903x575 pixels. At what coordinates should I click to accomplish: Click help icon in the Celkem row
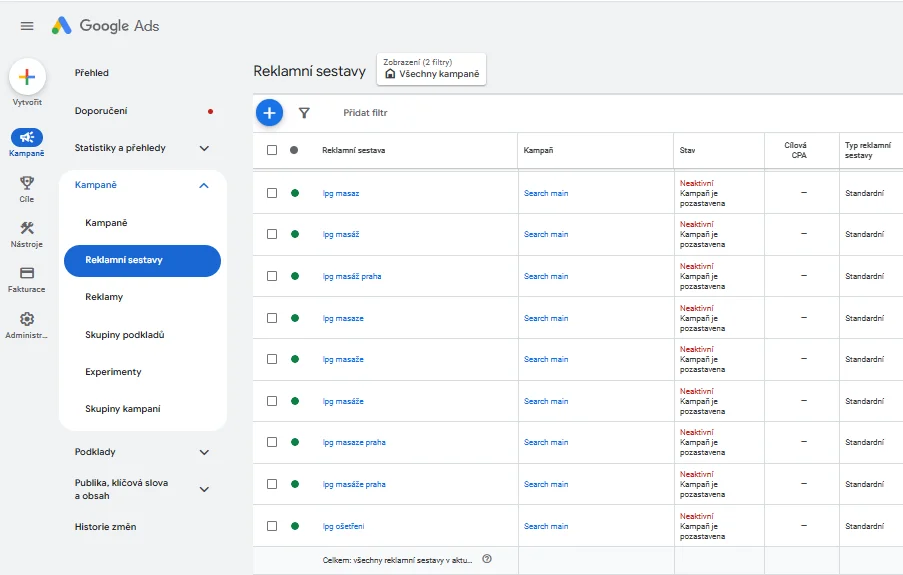(x=487, y=559)
